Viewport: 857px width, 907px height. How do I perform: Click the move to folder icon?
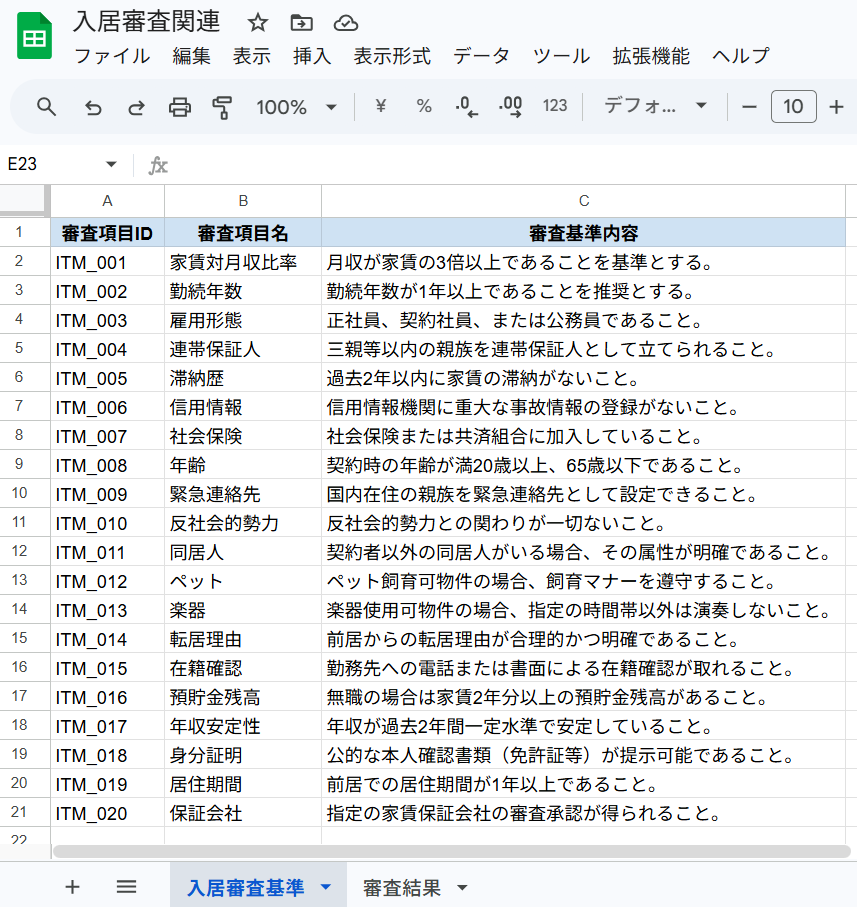[301, 23]
